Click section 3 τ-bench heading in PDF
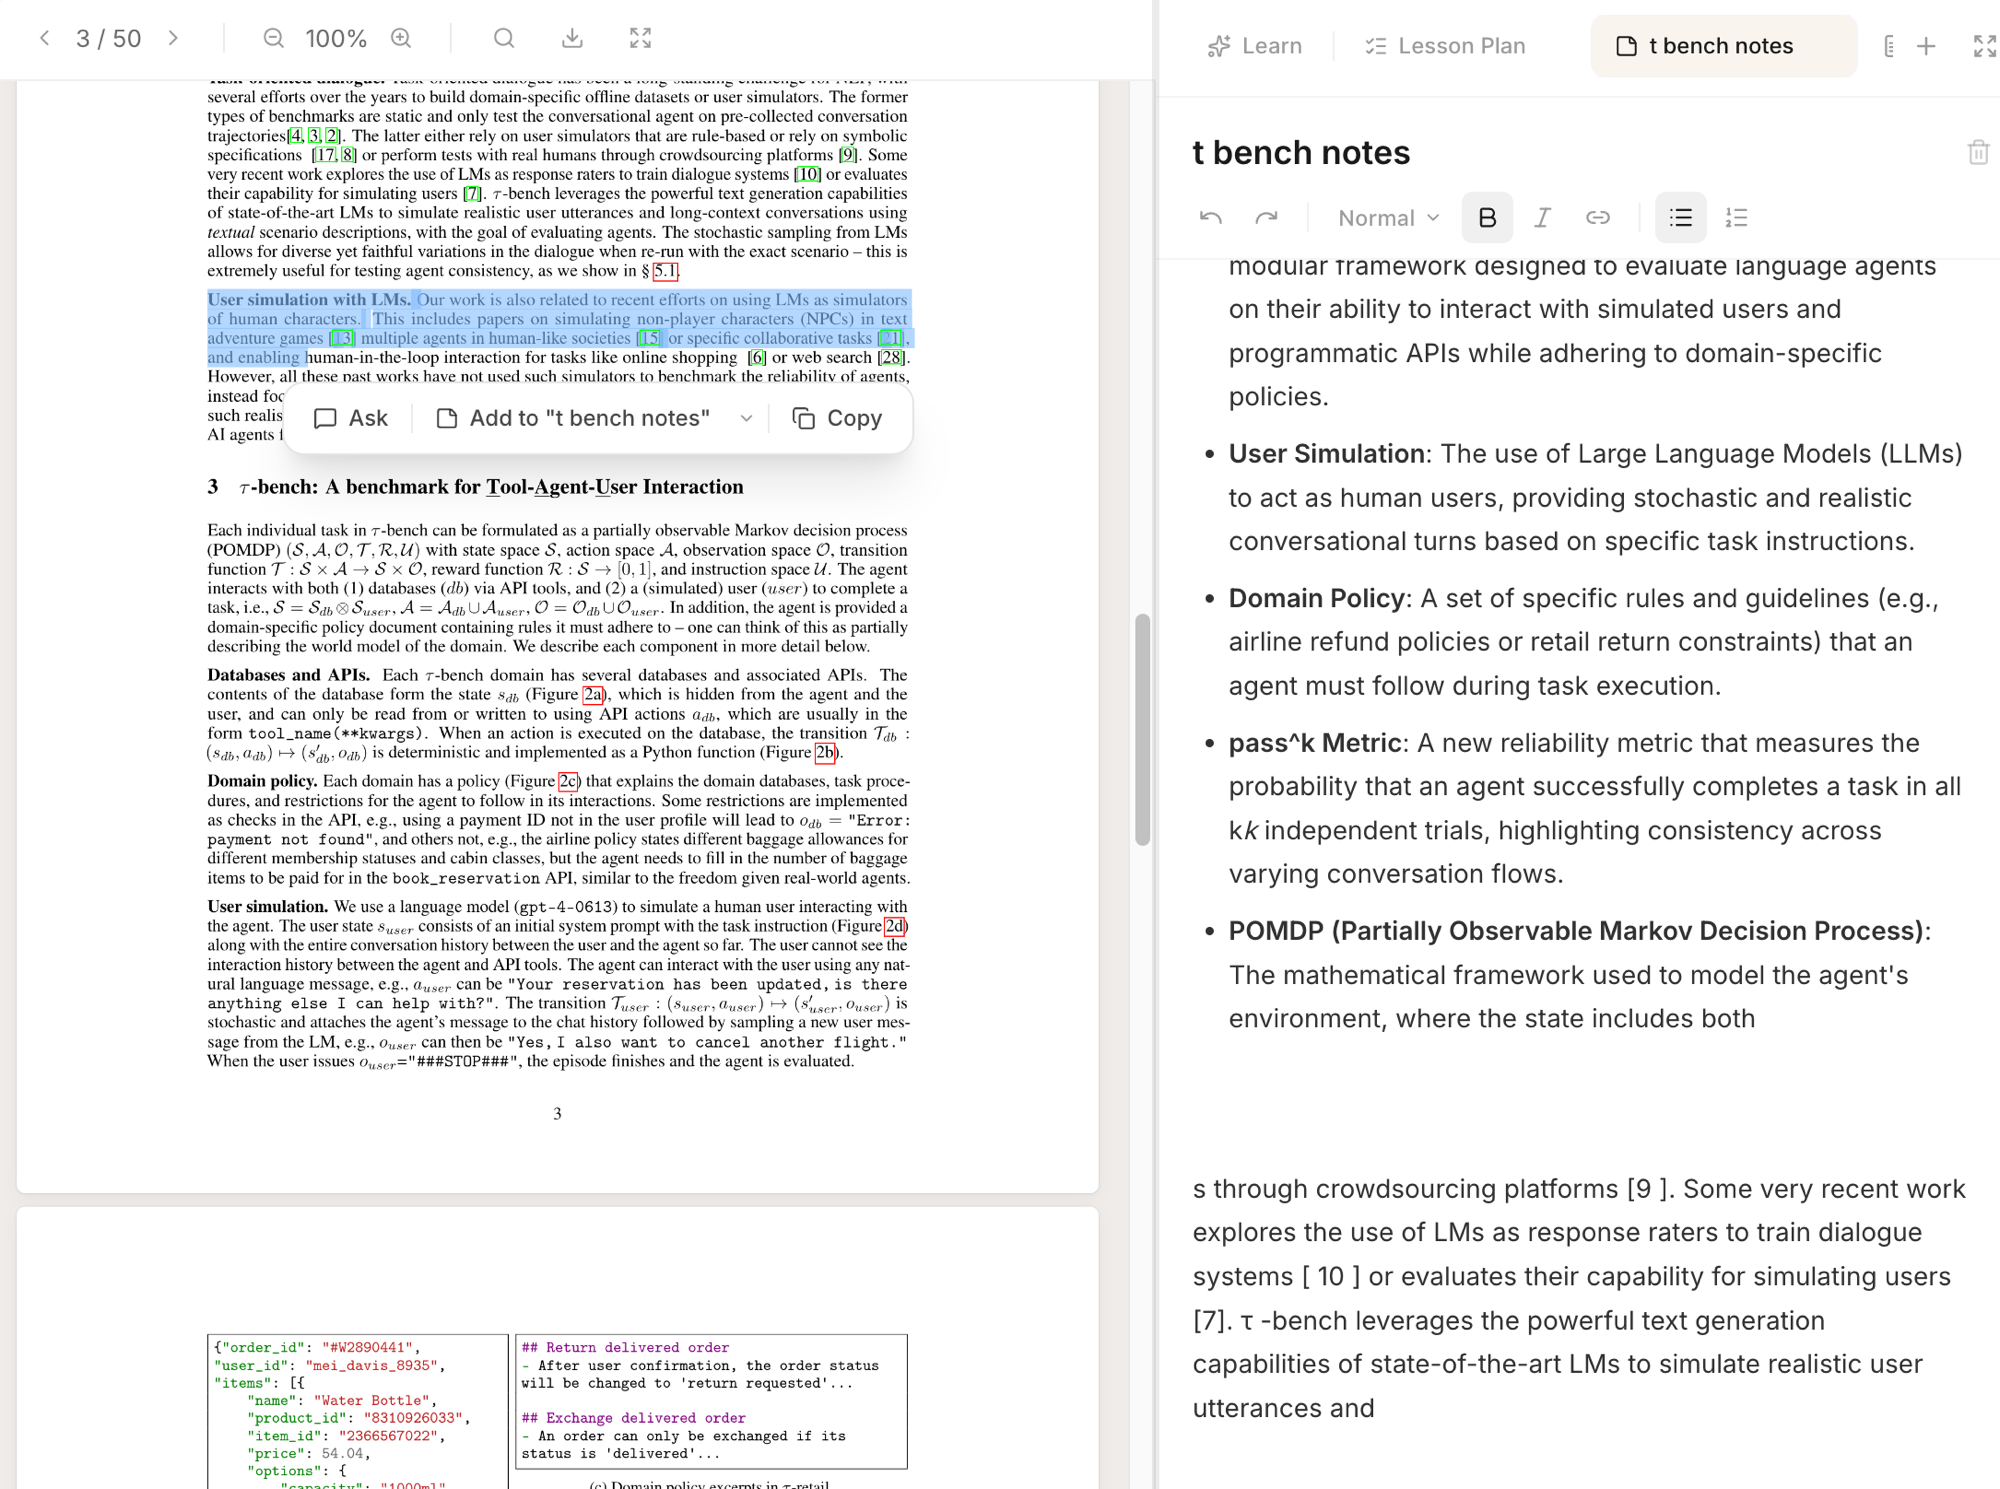The height and width of the screenshot is (1489, 2000). pyautogui.click(x=475, y=487)
